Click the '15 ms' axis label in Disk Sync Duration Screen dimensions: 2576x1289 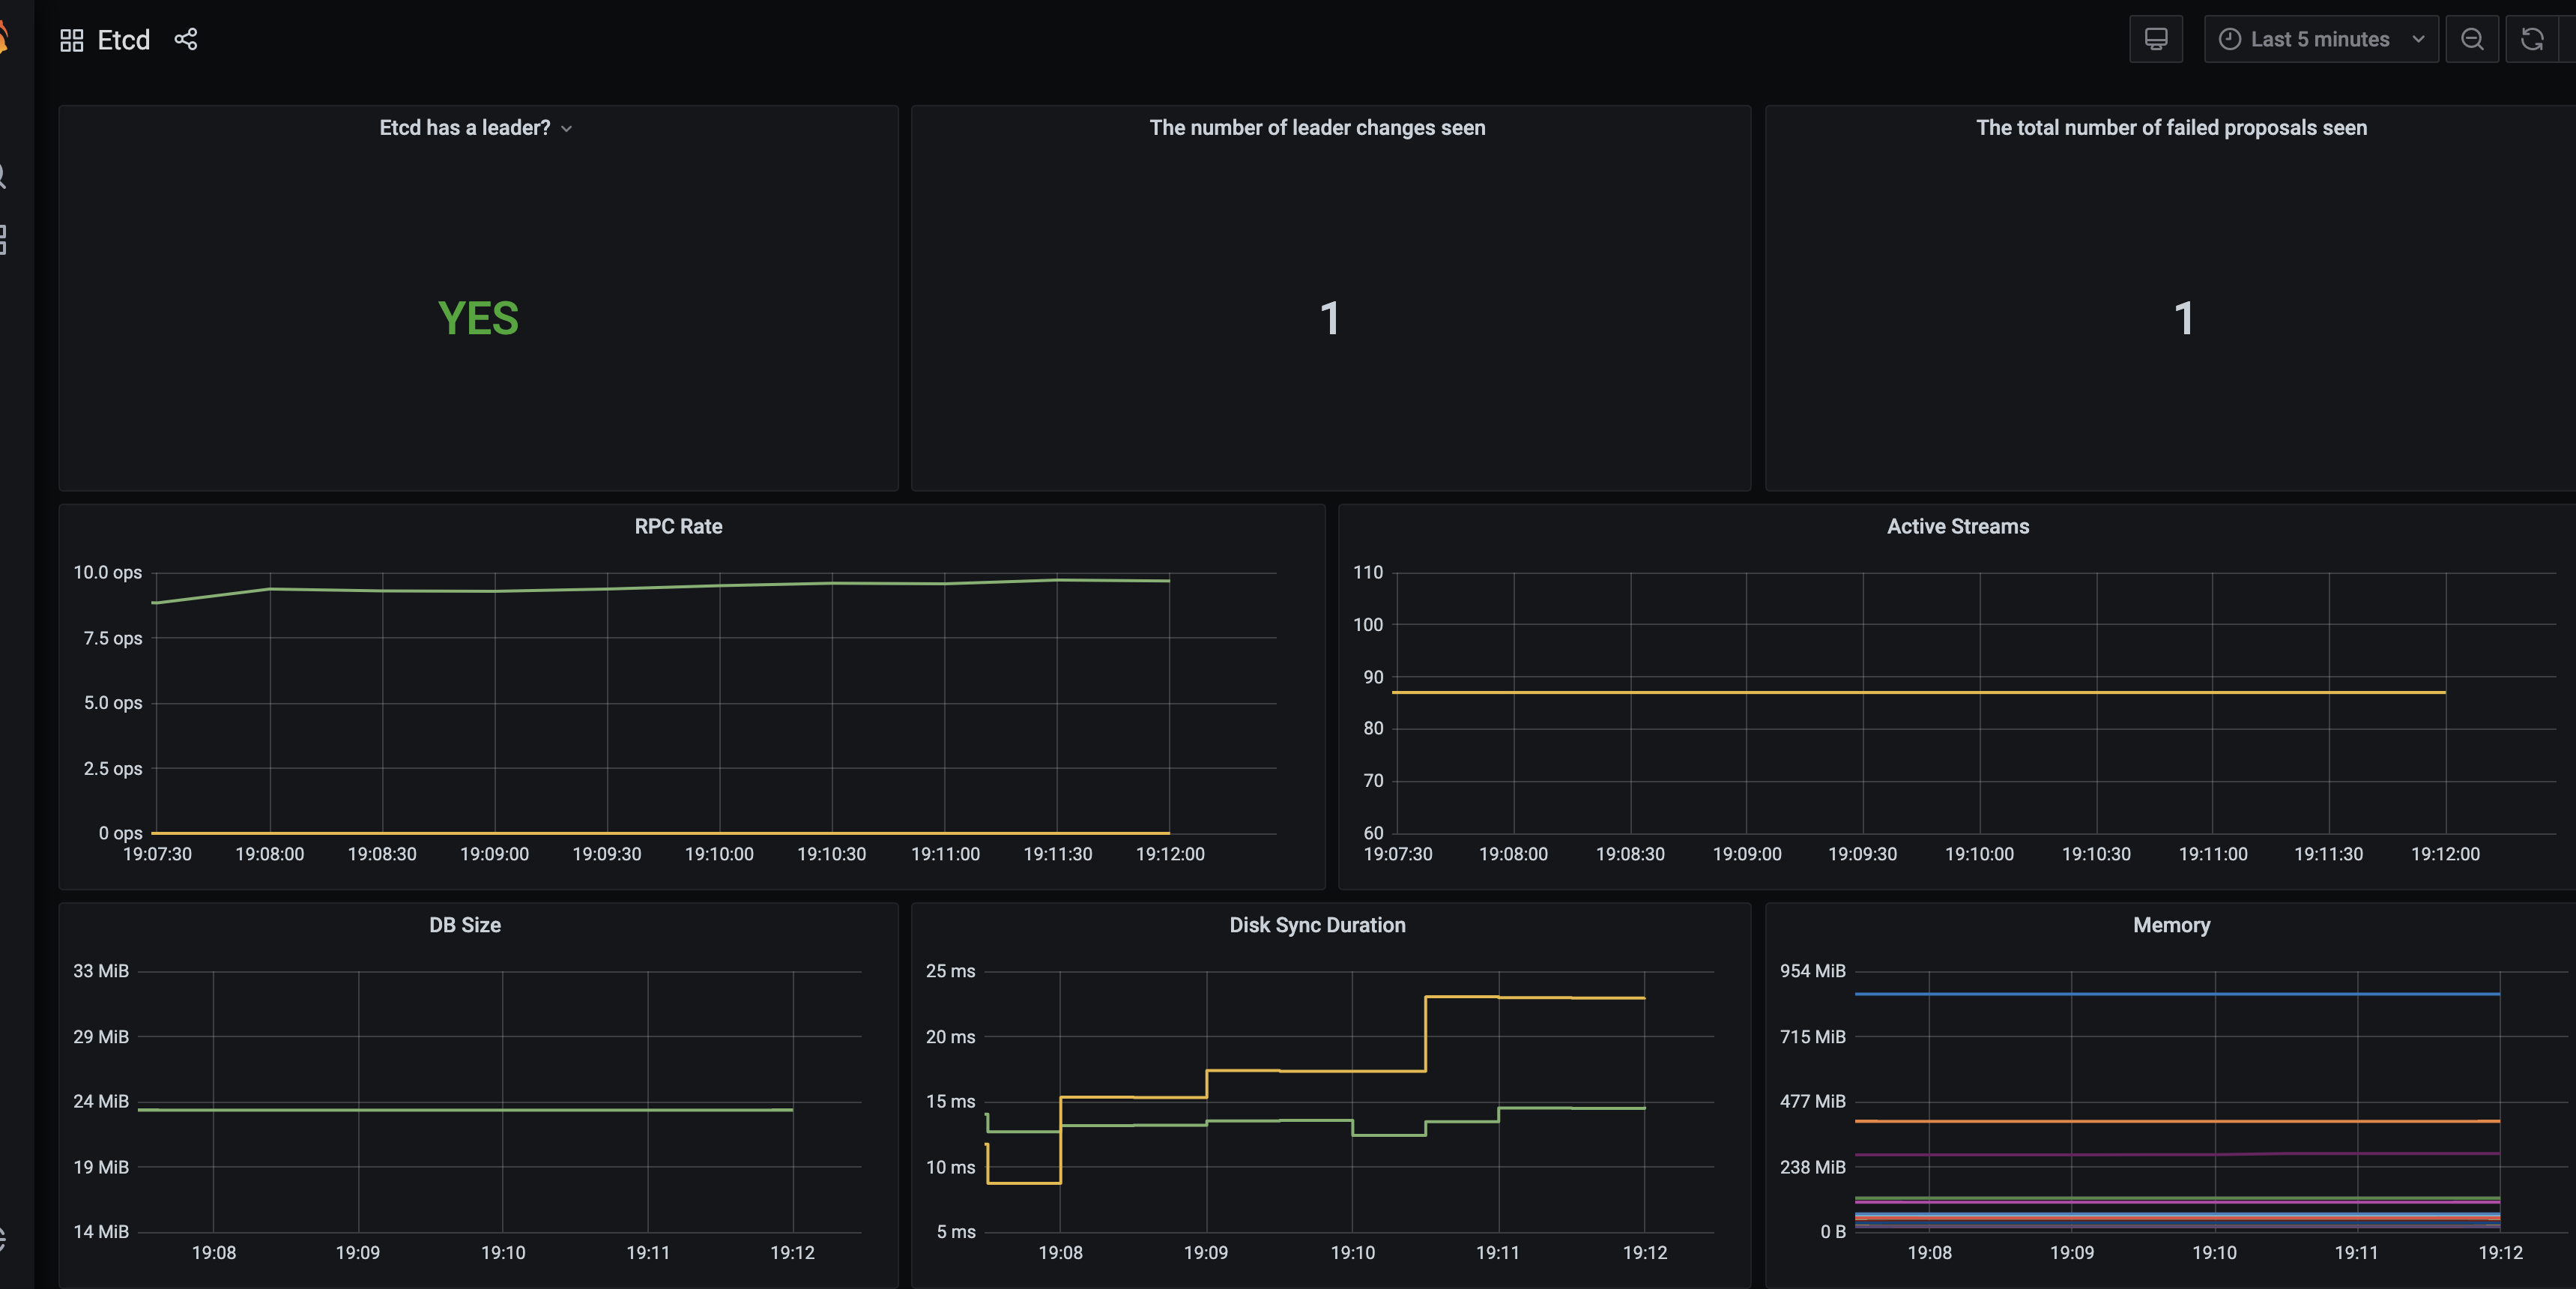(x=950, y=1101)
